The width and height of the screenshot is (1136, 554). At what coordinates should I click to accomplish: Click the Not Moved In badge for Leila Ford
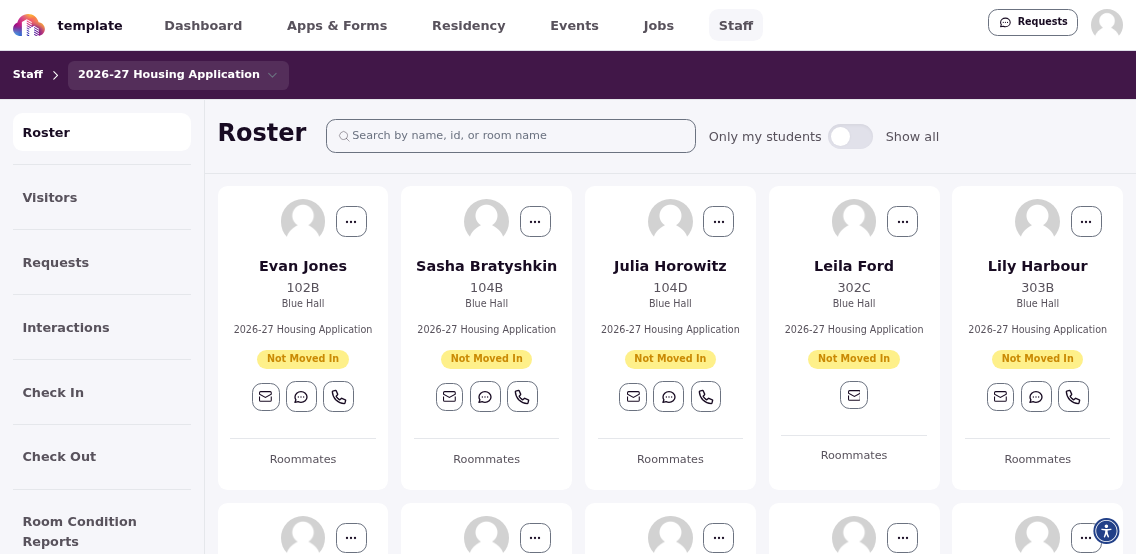pos(854,358)
